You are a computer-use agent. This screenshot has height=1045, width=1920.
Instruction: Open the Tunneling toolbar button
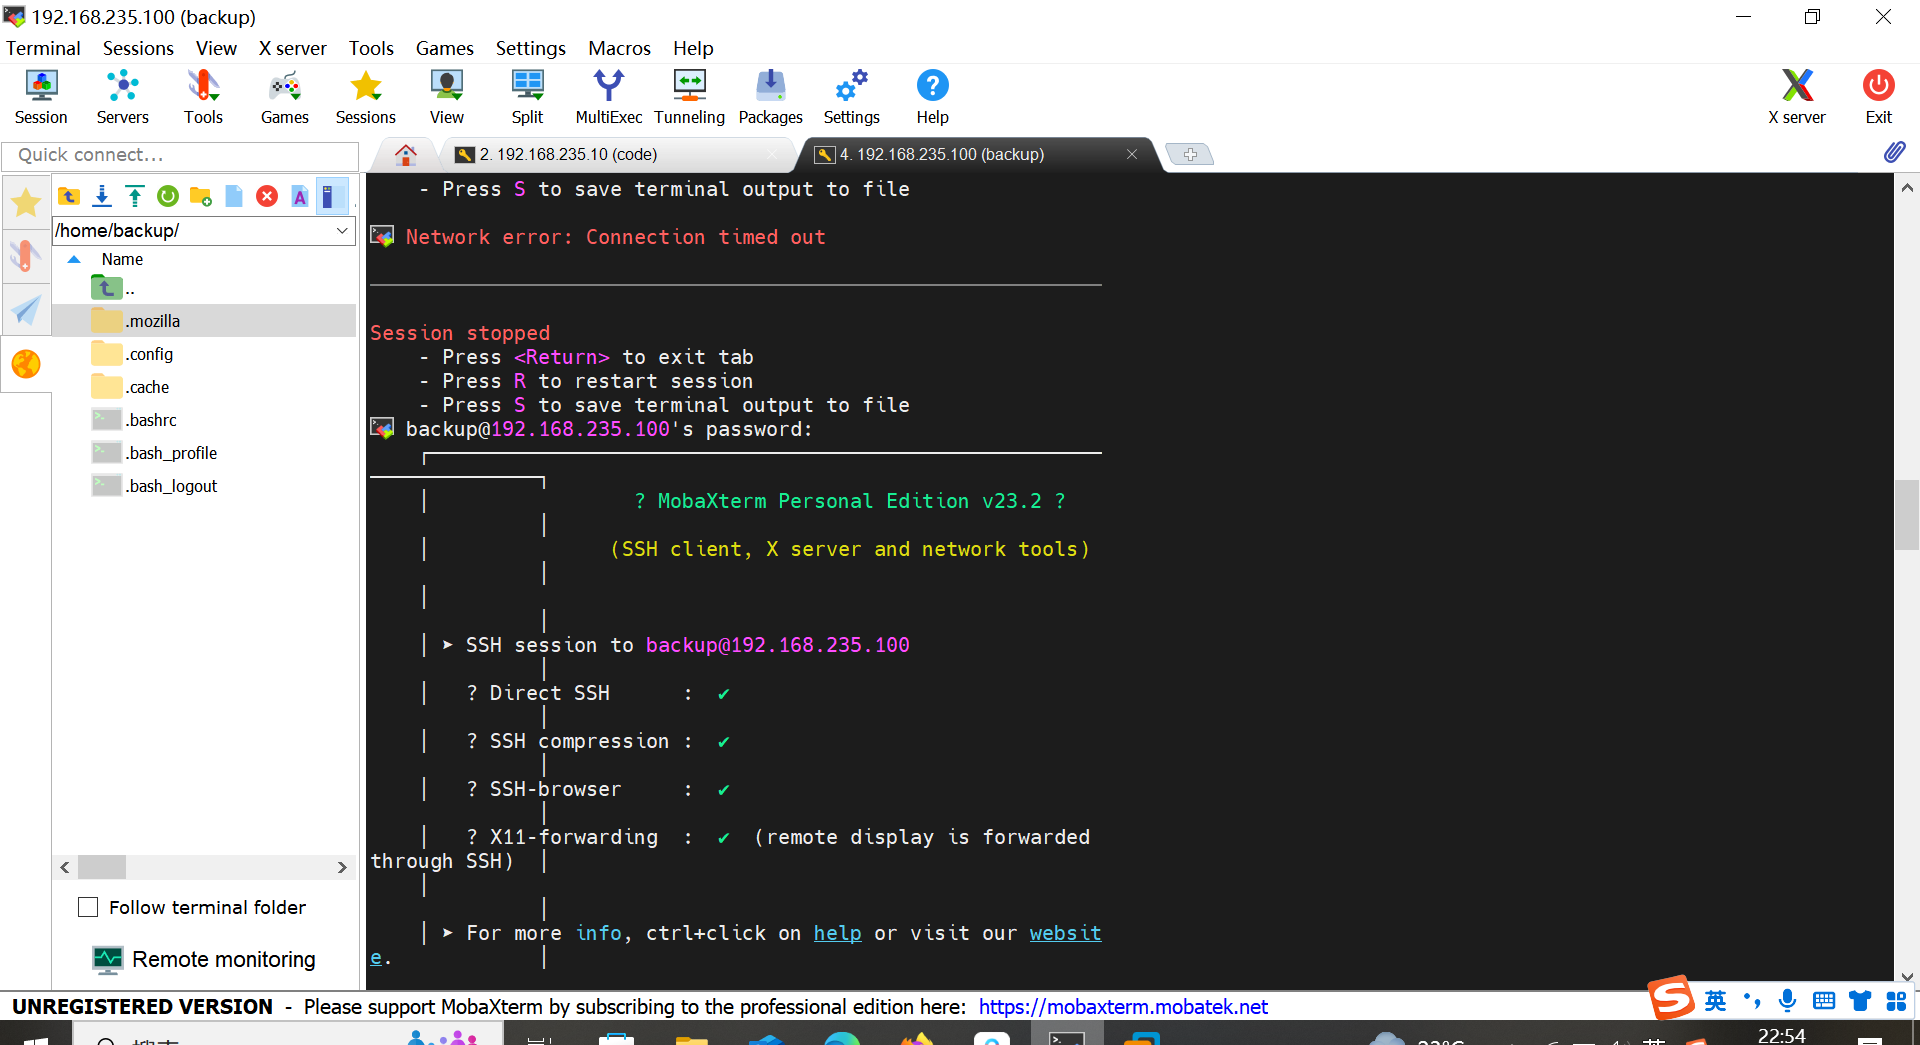tap(690, 97)
